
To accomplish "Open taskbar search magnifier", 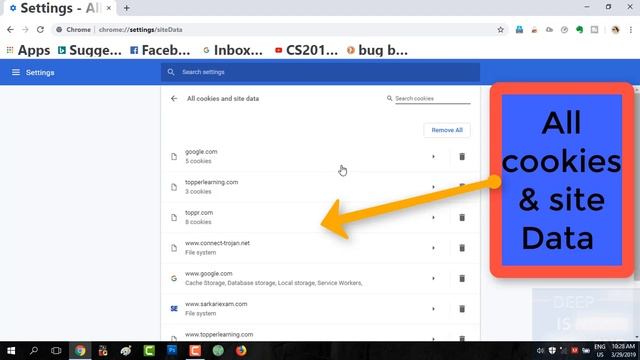I will (33, 351).
